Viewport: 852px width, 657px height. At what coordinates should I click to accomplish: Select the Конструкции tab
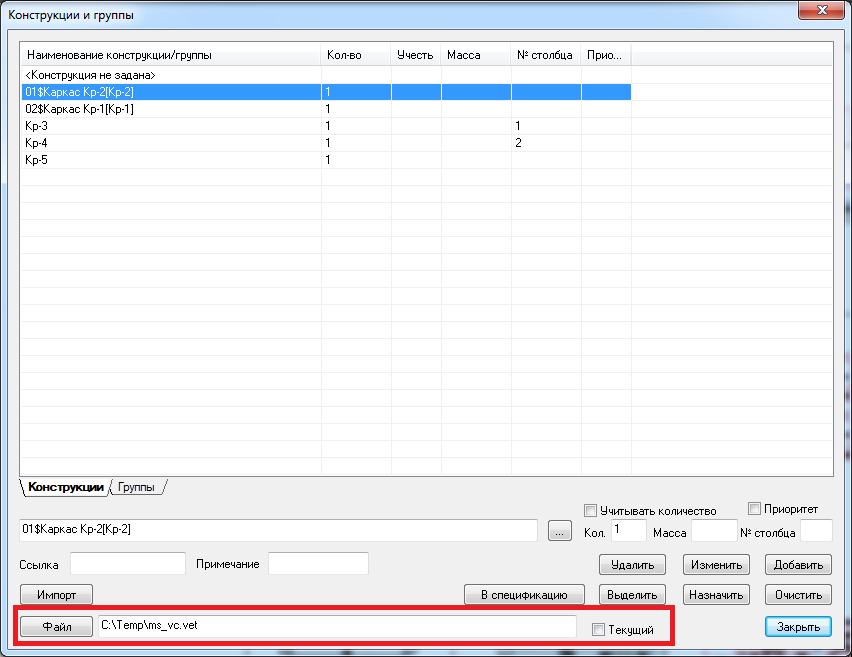pyautogui.click(x=65, y=487)
